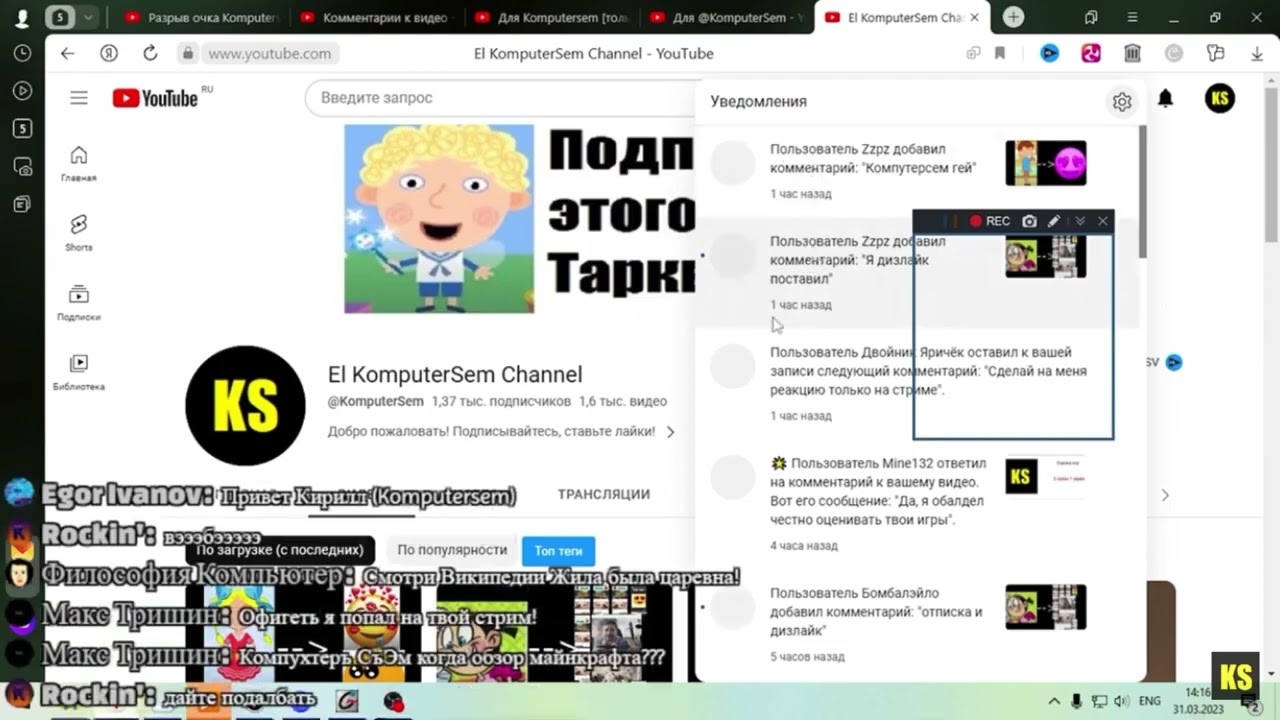Image resolution: width=1280 pixels, height=720 pixels.
Task: Expand channel description arrow after Добро пожаловать
Action: pos(670,432)
